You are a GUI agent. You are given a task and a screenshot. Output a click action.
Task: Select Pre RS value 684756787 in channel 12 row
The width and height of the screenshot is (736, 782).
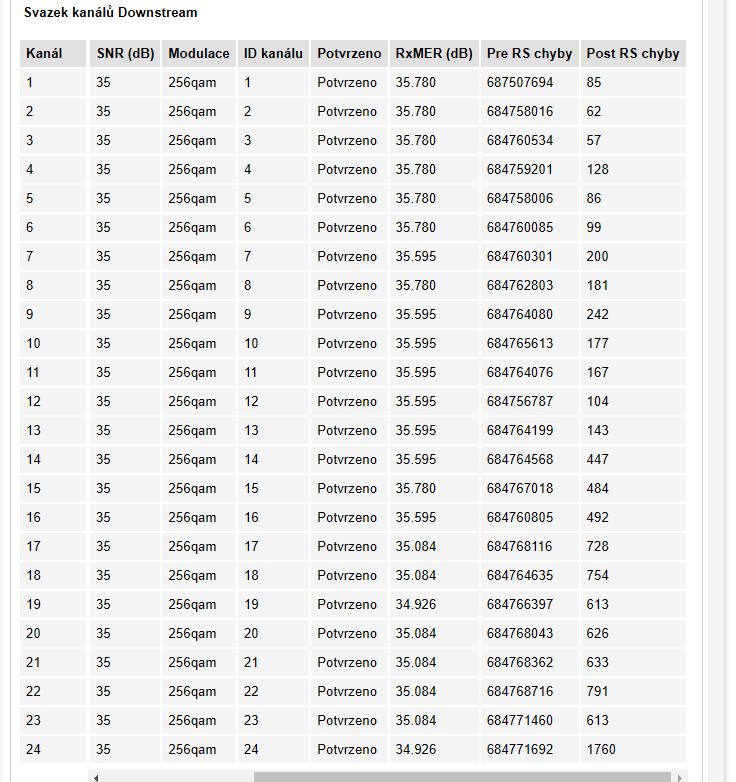(x=520, y=401)
